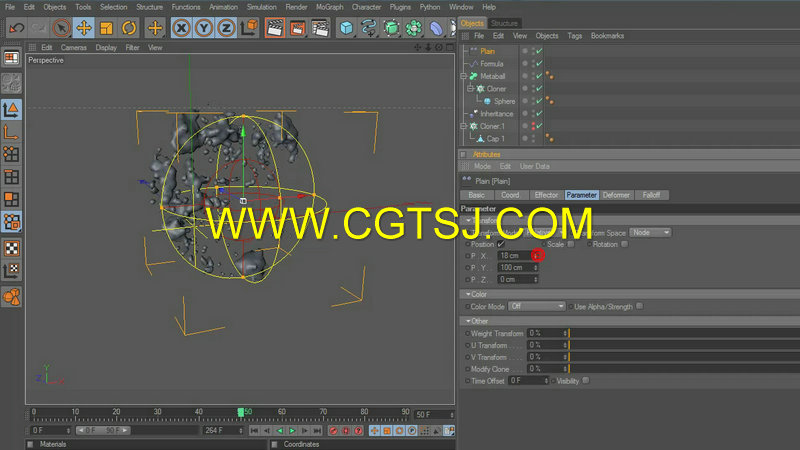Open the Deformer tab
Image resolution: width=800 pixels, height=450 pixels.
(616, 195)
